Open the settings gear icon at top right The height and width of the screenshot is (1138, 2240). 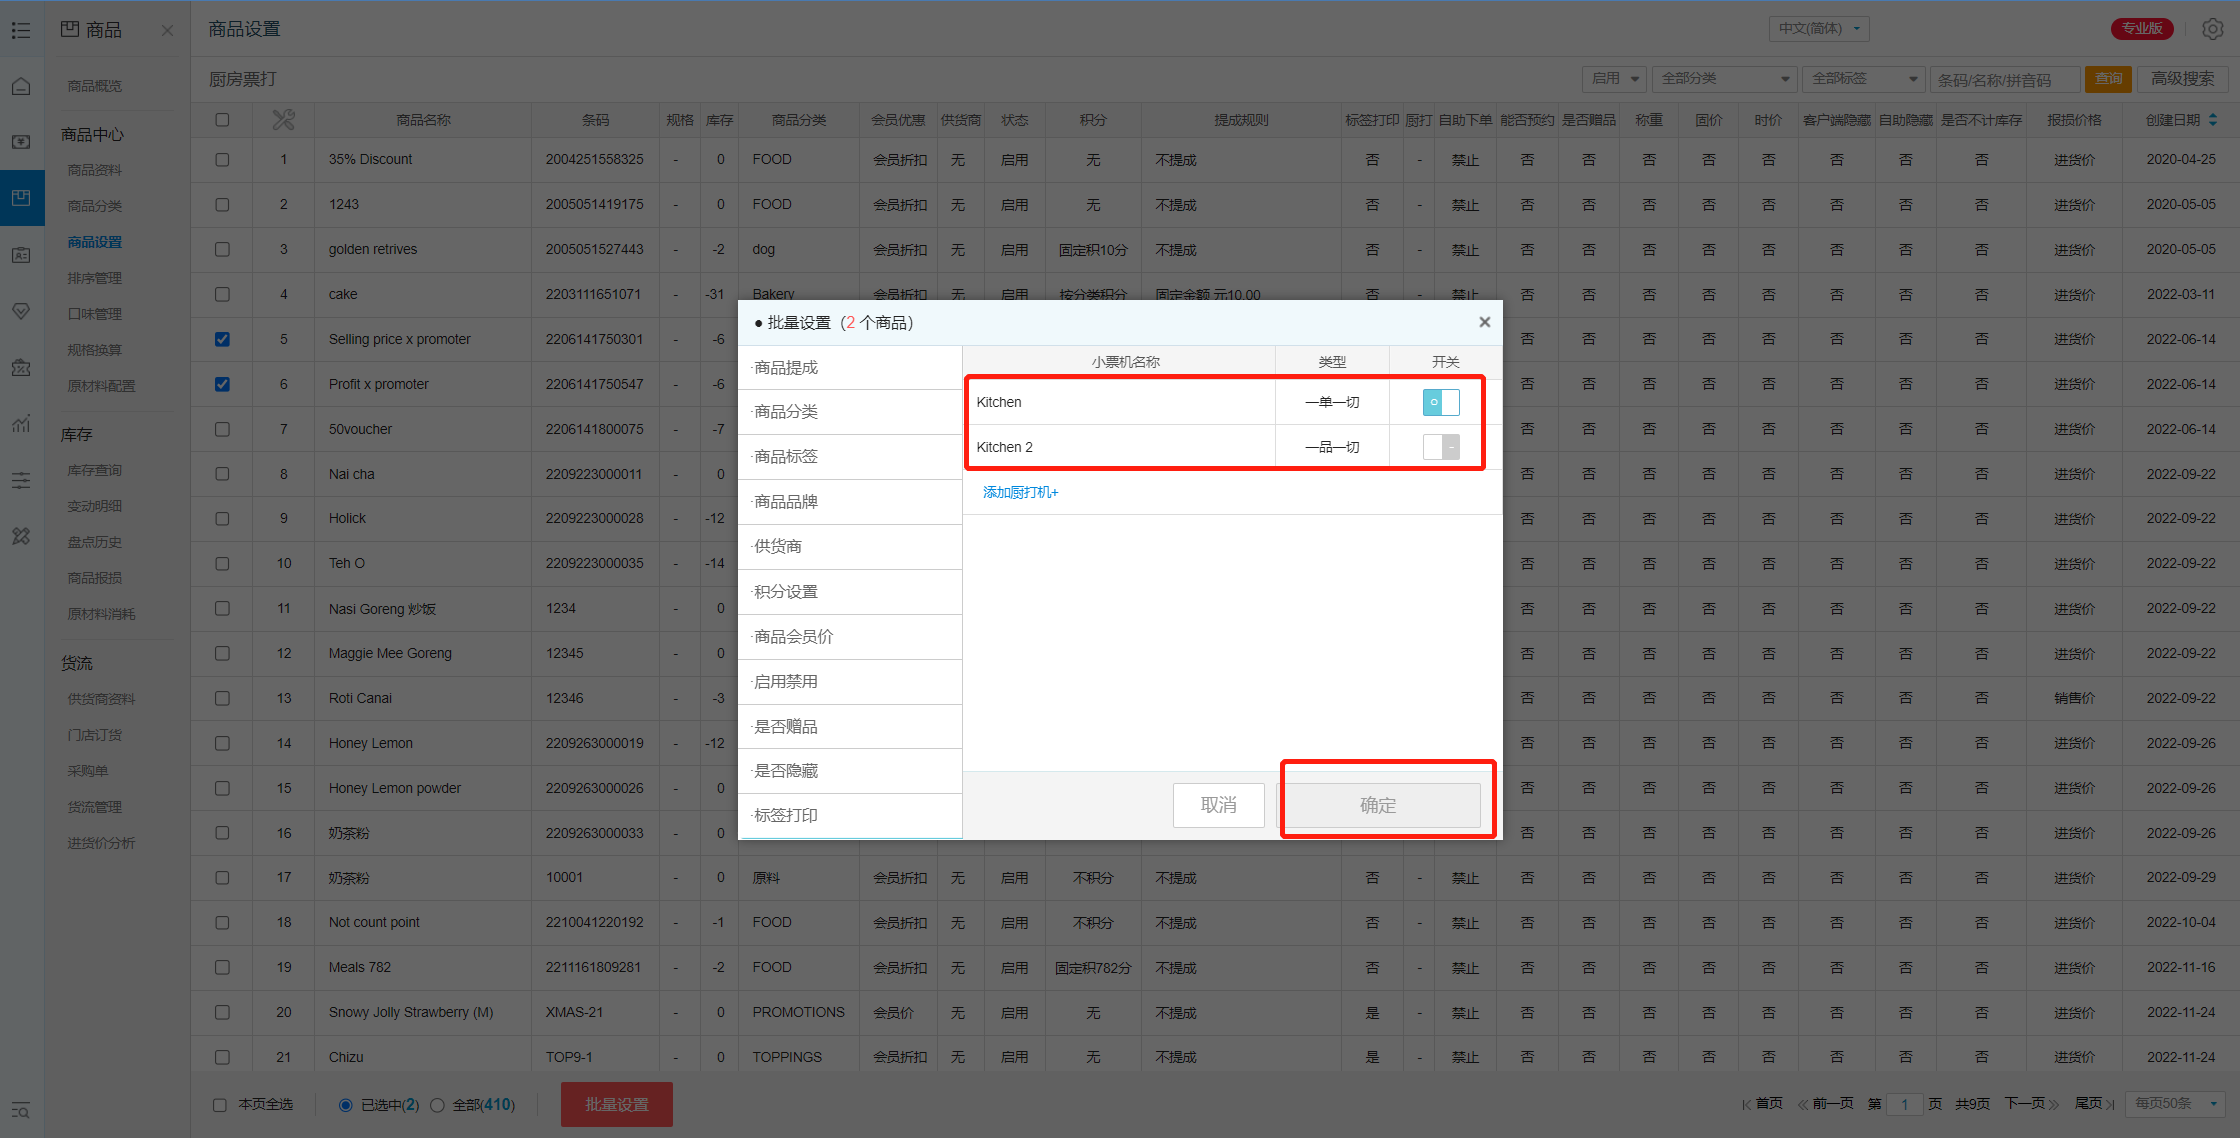[2212, 29]
